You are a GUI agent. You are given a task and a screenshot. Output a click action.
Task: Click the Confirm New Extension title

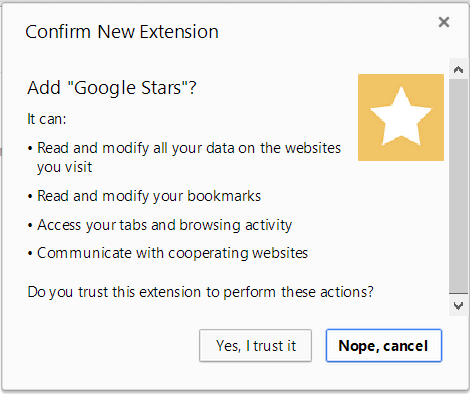[x=122, y=32]
